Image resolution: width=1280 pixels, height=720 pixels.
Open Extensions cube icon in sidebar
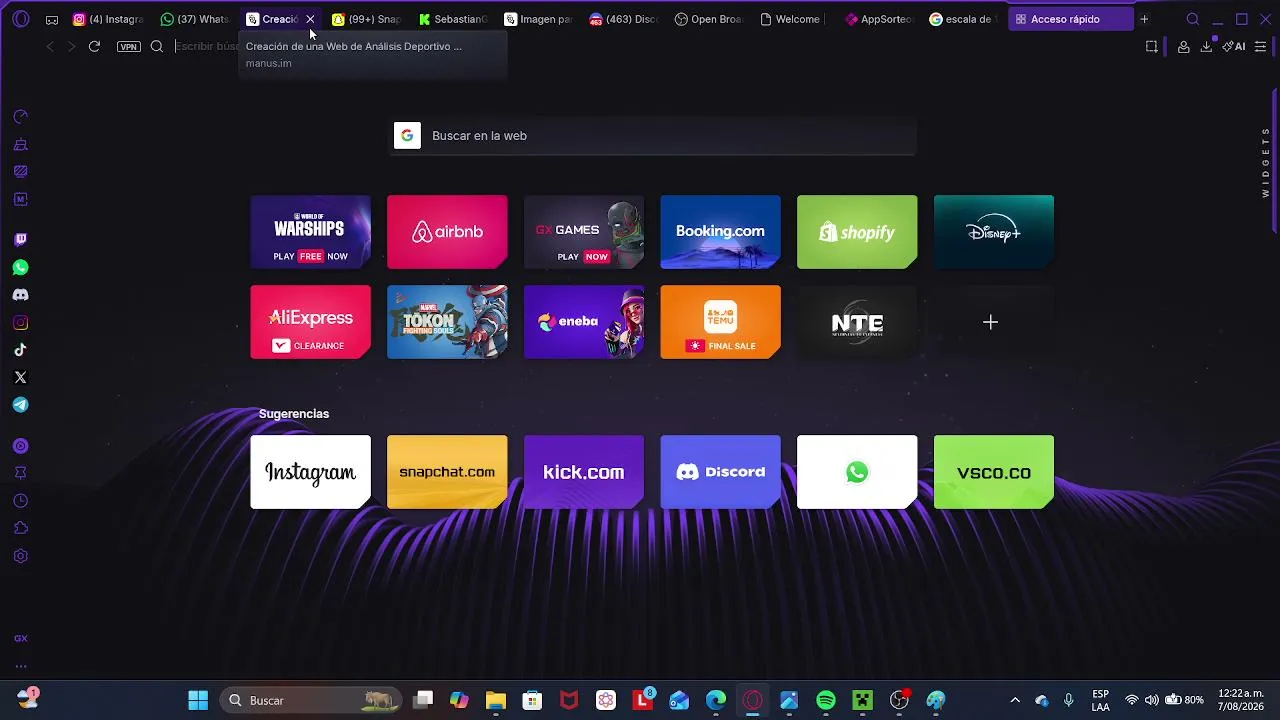tap(20, 528)
